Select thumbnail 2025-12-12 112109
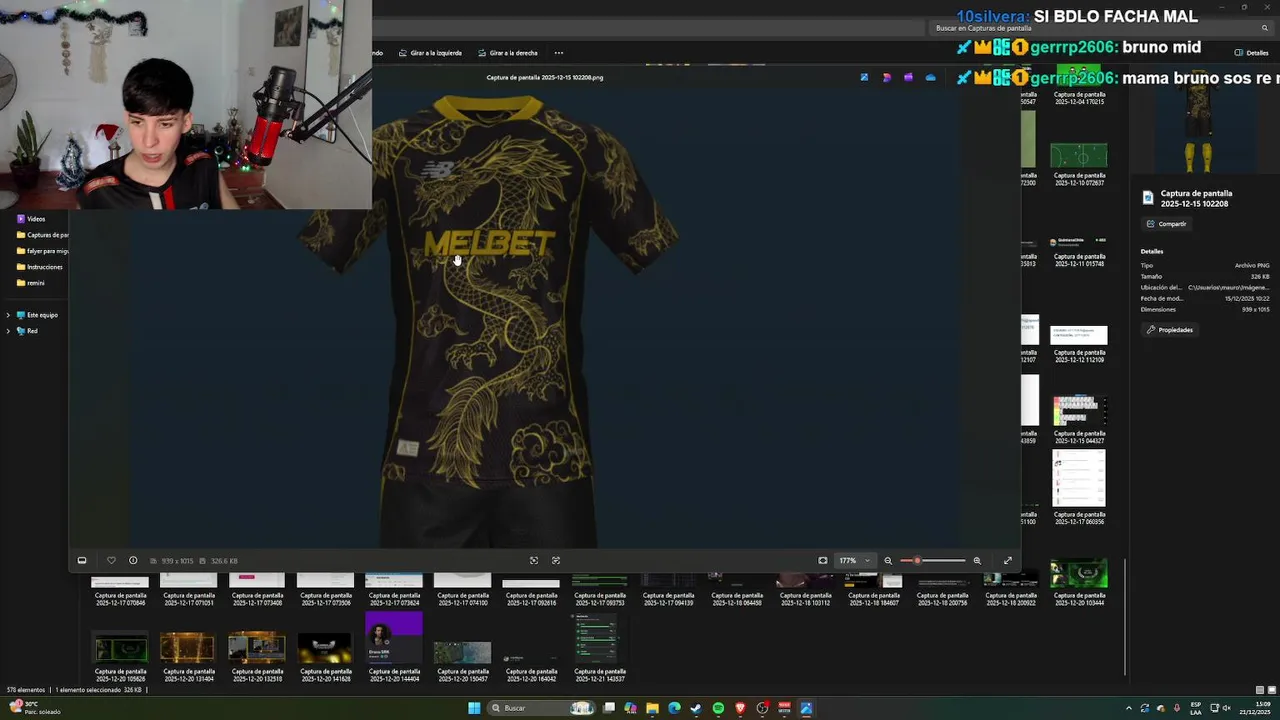Image resolution: width=1280 pixels, height=720 pixels. [x=1079, y=345]
